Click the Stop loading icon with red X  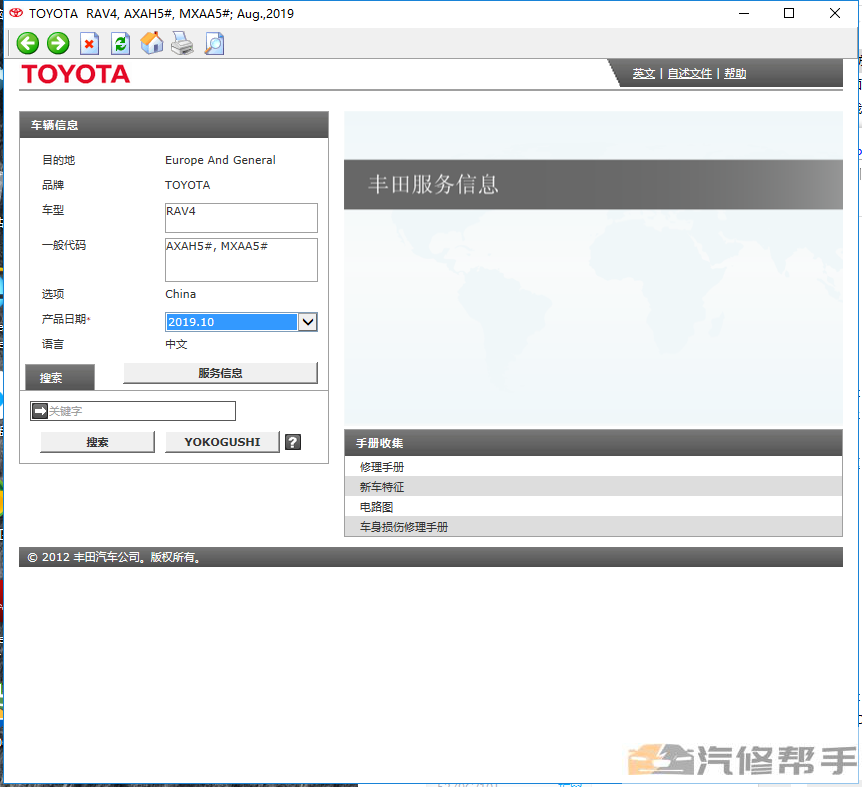click(x=89, y=43)
